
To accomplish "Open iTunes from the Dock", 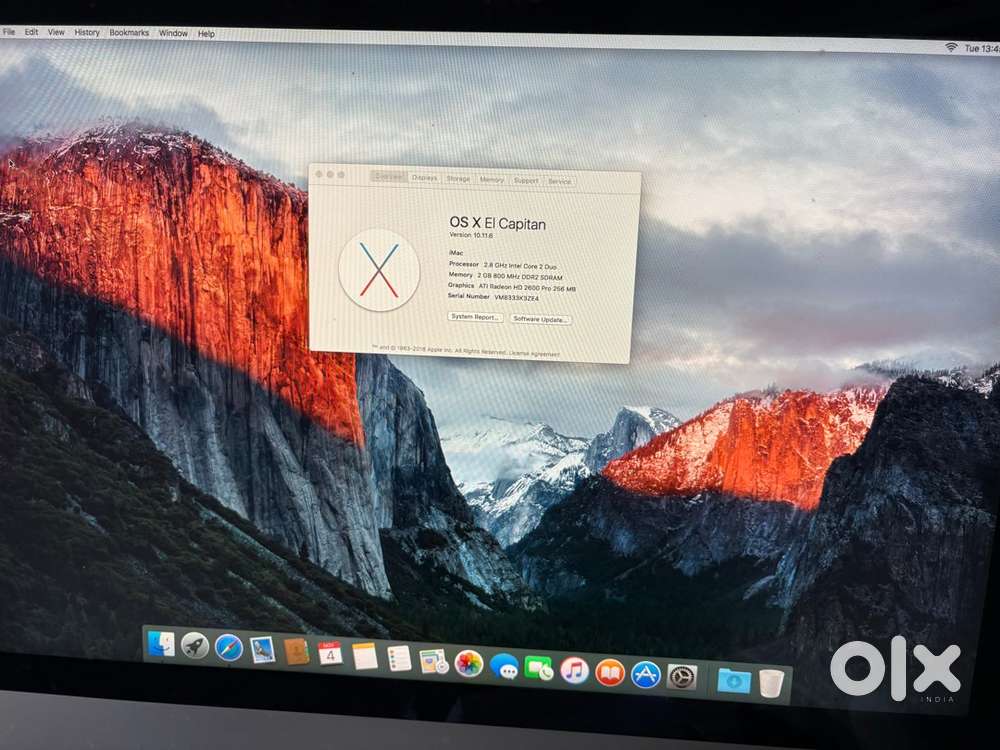I will pos(572,672).
